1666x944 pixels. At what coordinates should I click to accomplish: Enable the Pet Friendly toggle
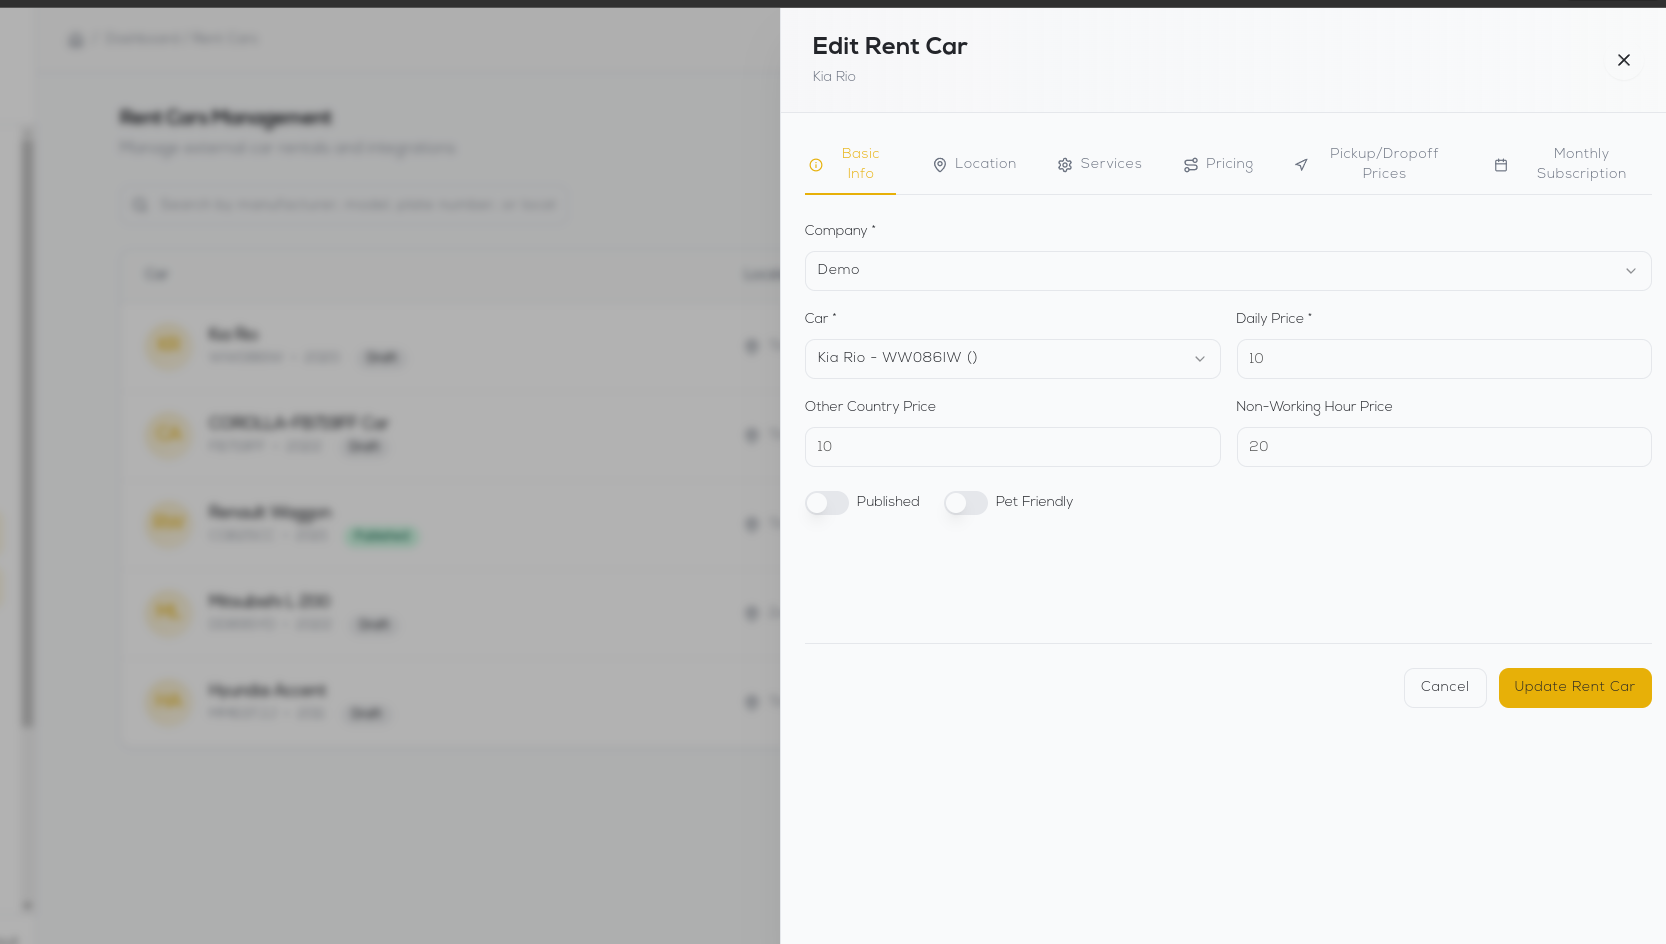tap(966, 502)
